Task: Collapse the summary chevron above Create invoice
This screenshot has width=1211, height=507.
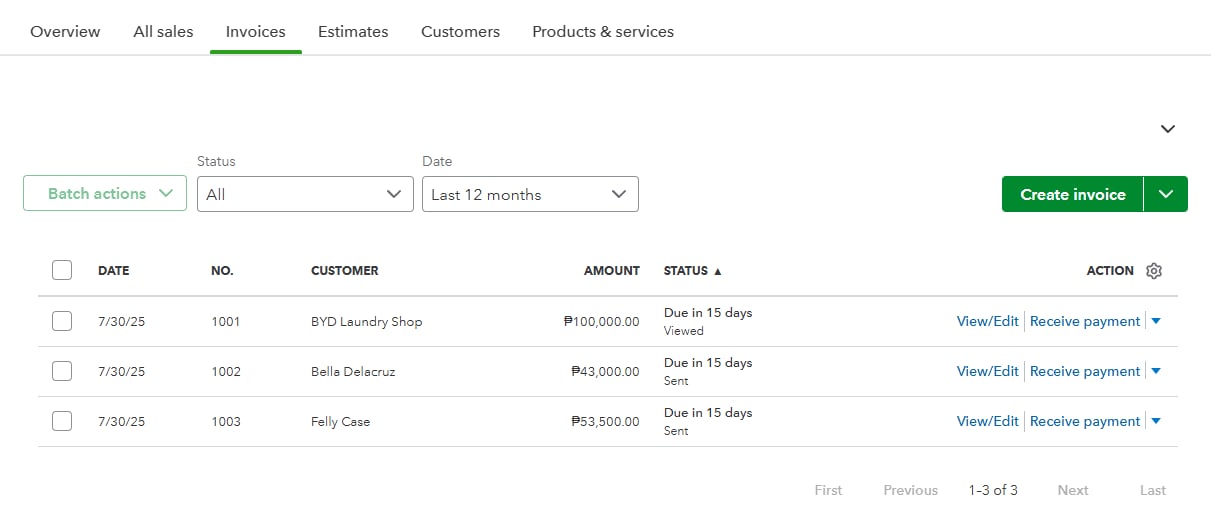Action: [x=1167, y=129]
